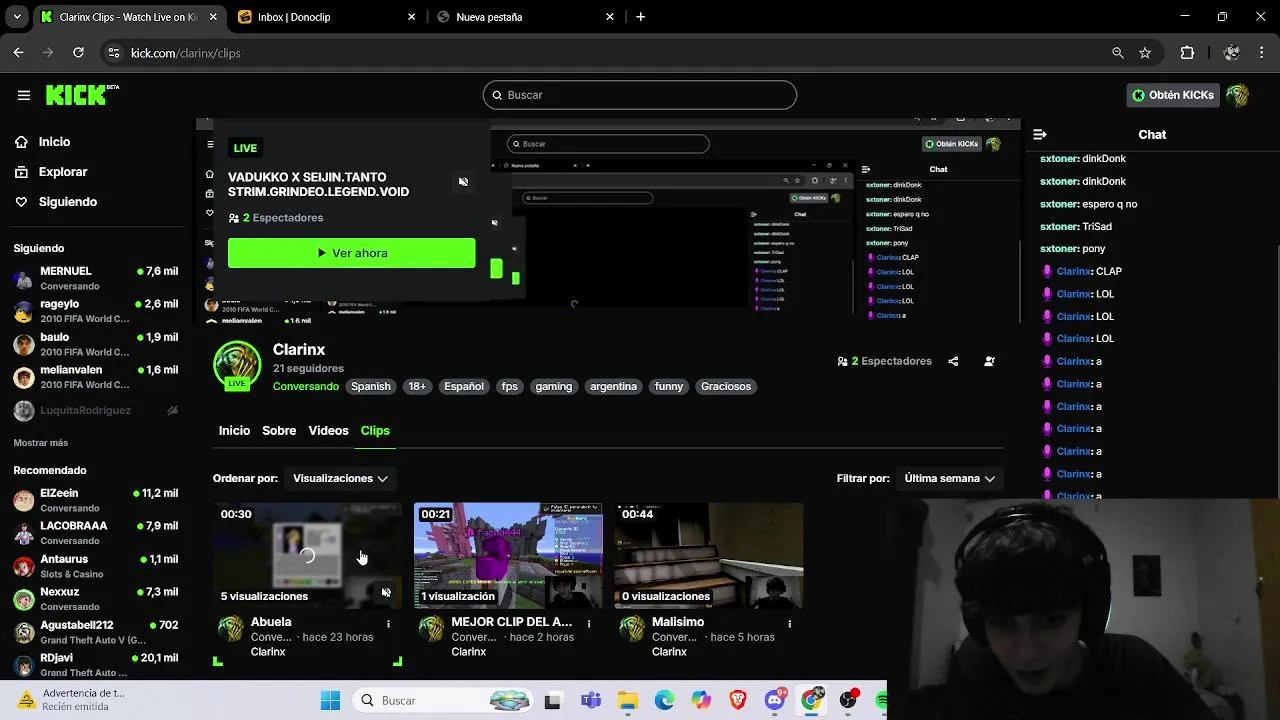
Task: Click the Graciosos tag
Action: coord(726,386)
